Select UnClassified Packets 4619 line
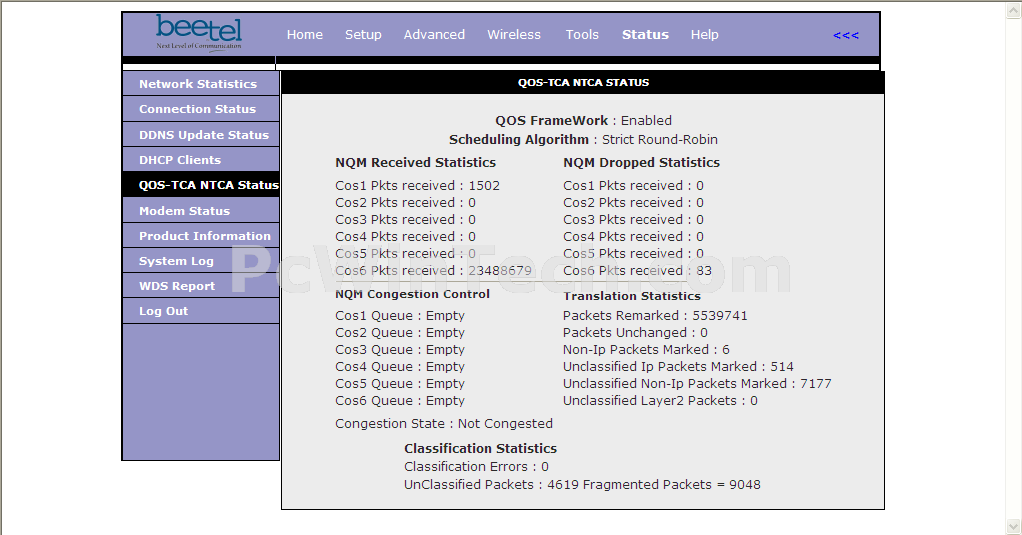This screenshot has width=1022, height=535. (582, 484)
